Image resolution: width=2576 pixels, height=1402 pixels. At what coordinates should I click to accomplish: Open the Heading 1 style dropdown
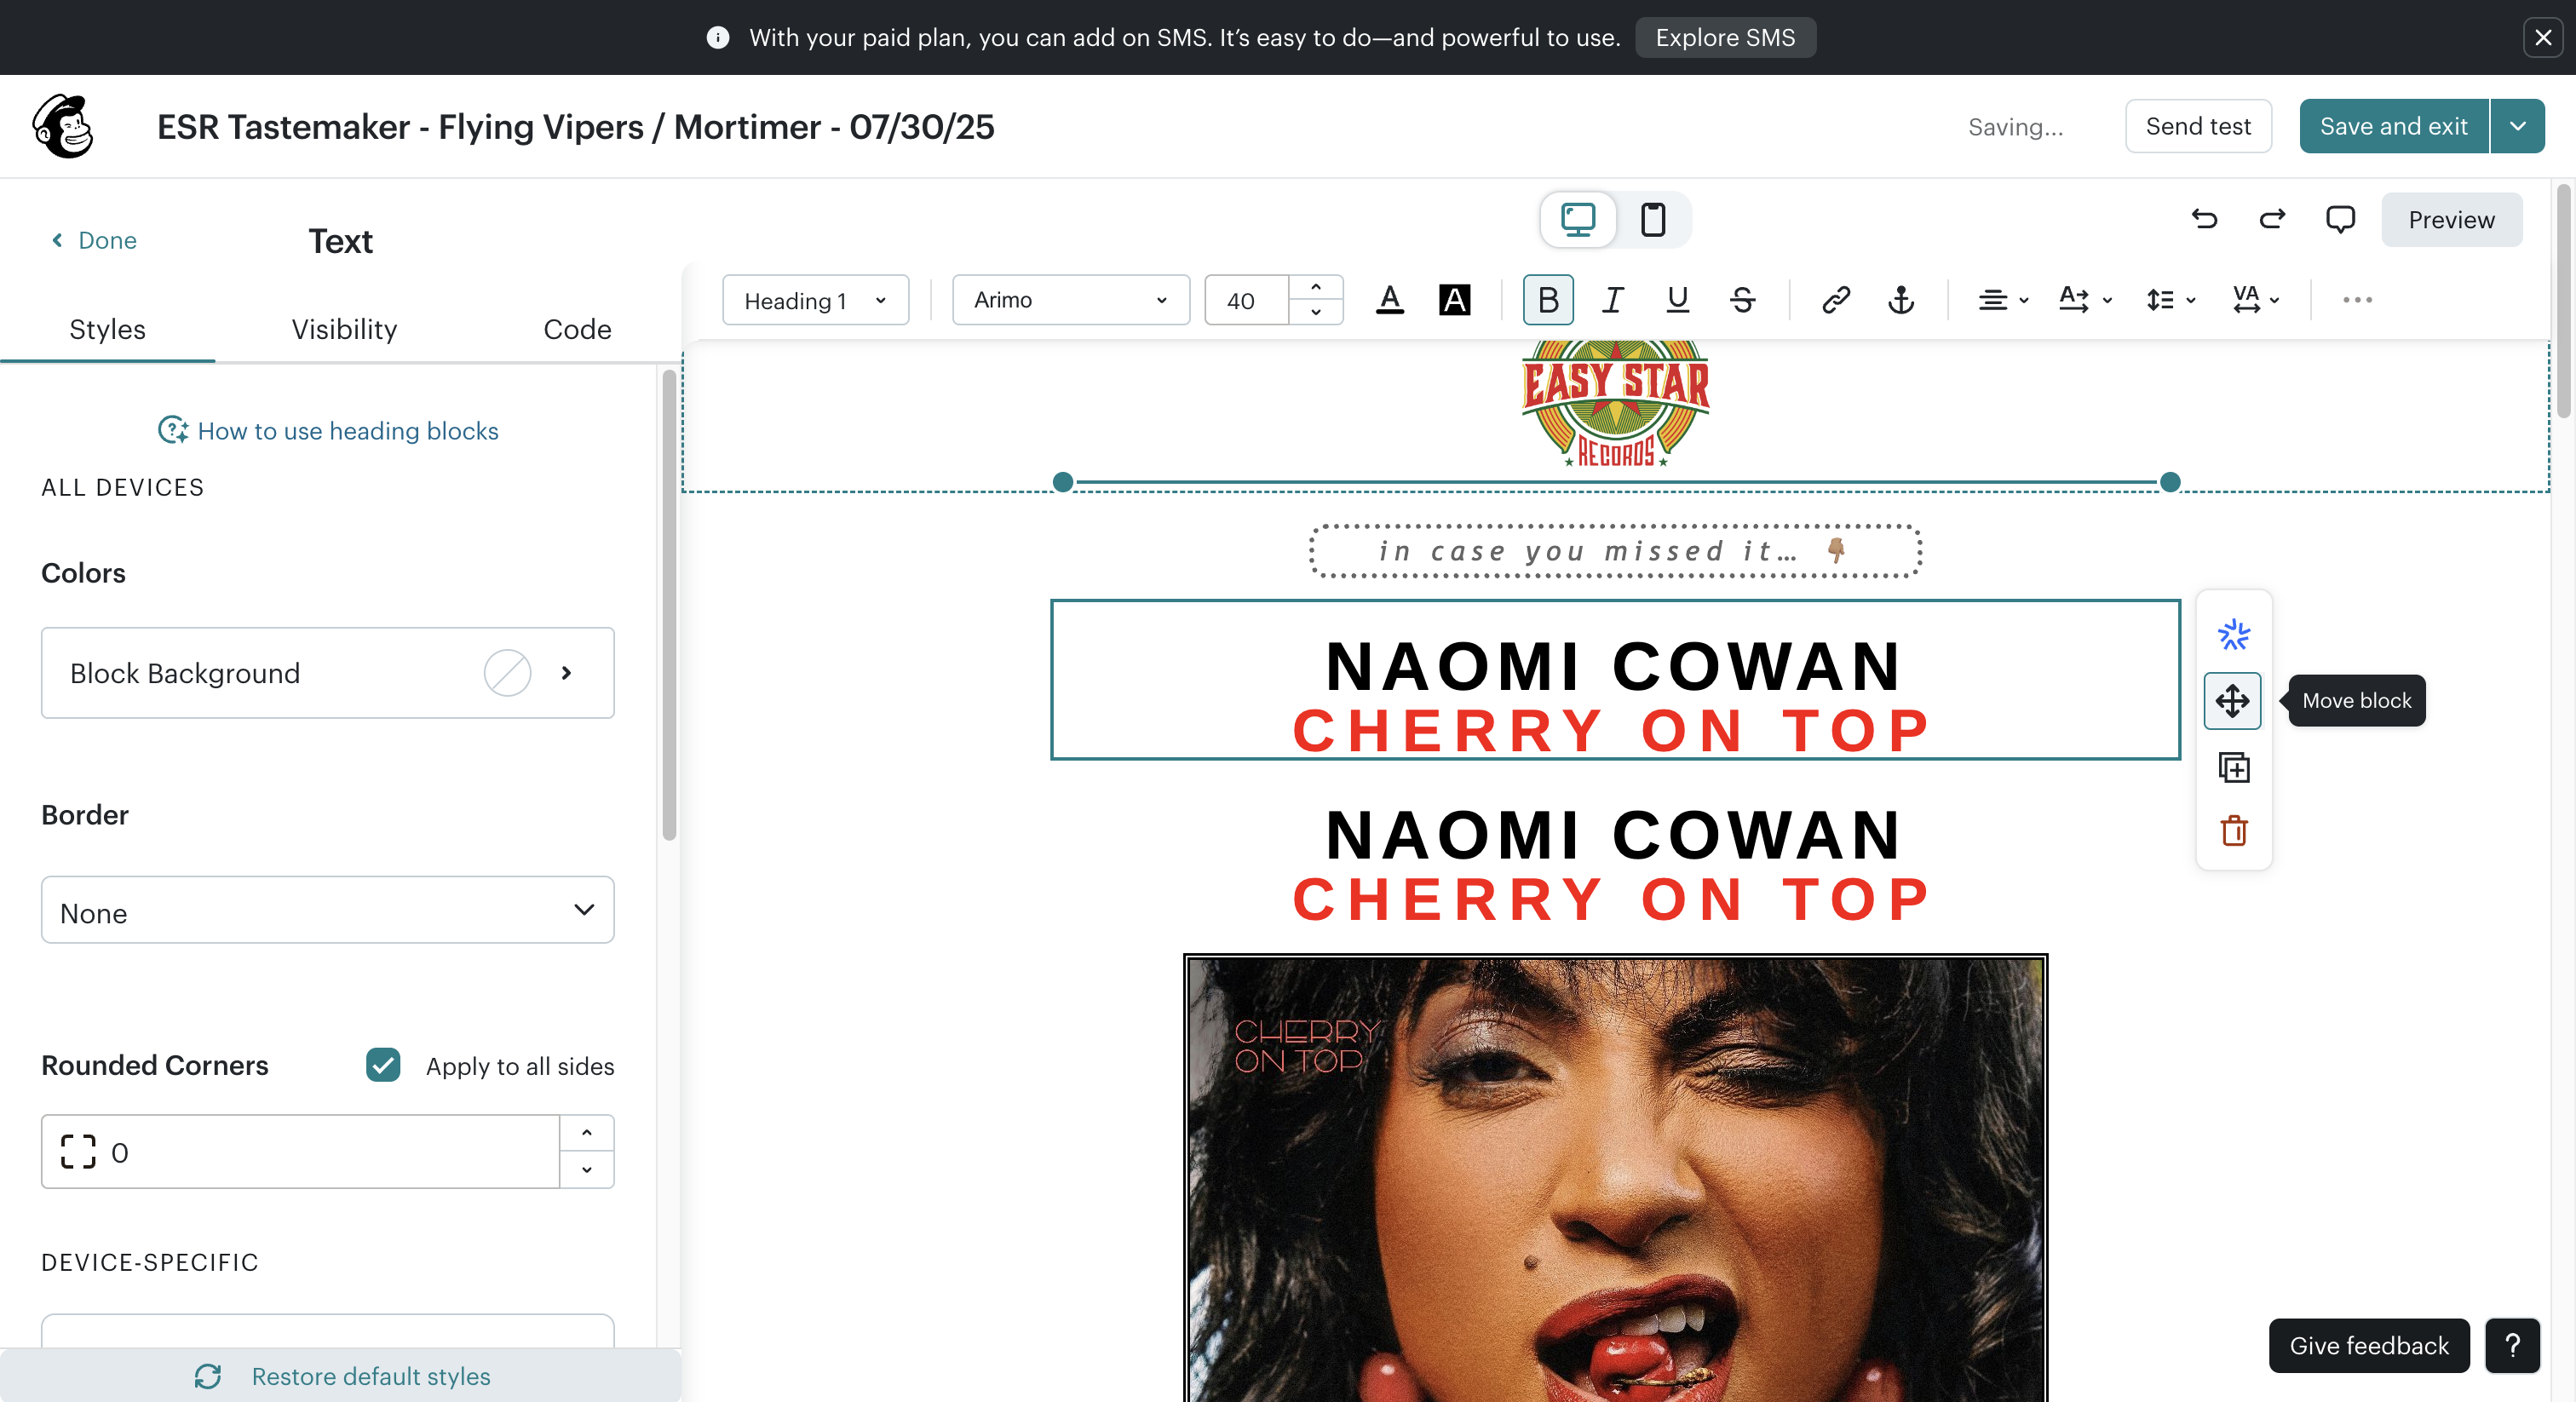pos(816,300)
